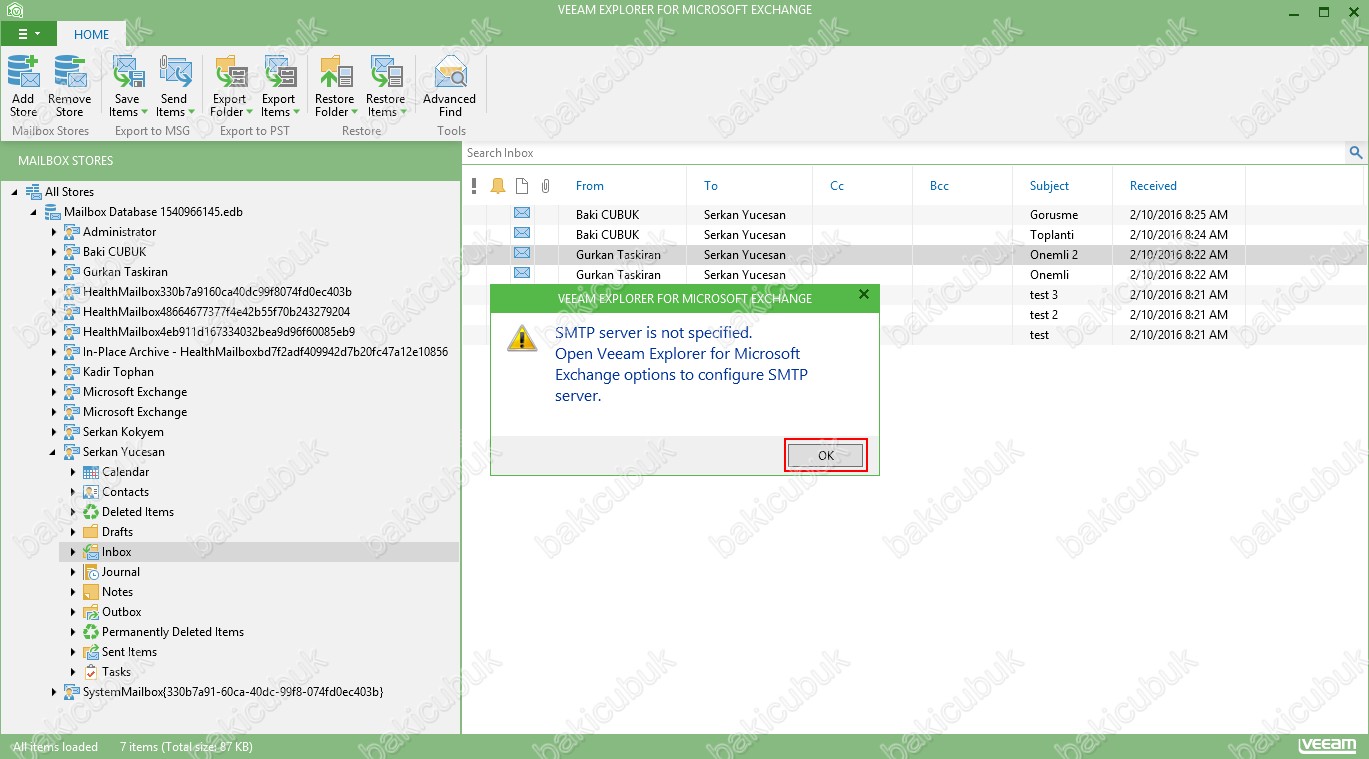This screenshot has height=759, width=1369.
Task: Click the warning triangle icon in dialog
Action: point(522,338)
